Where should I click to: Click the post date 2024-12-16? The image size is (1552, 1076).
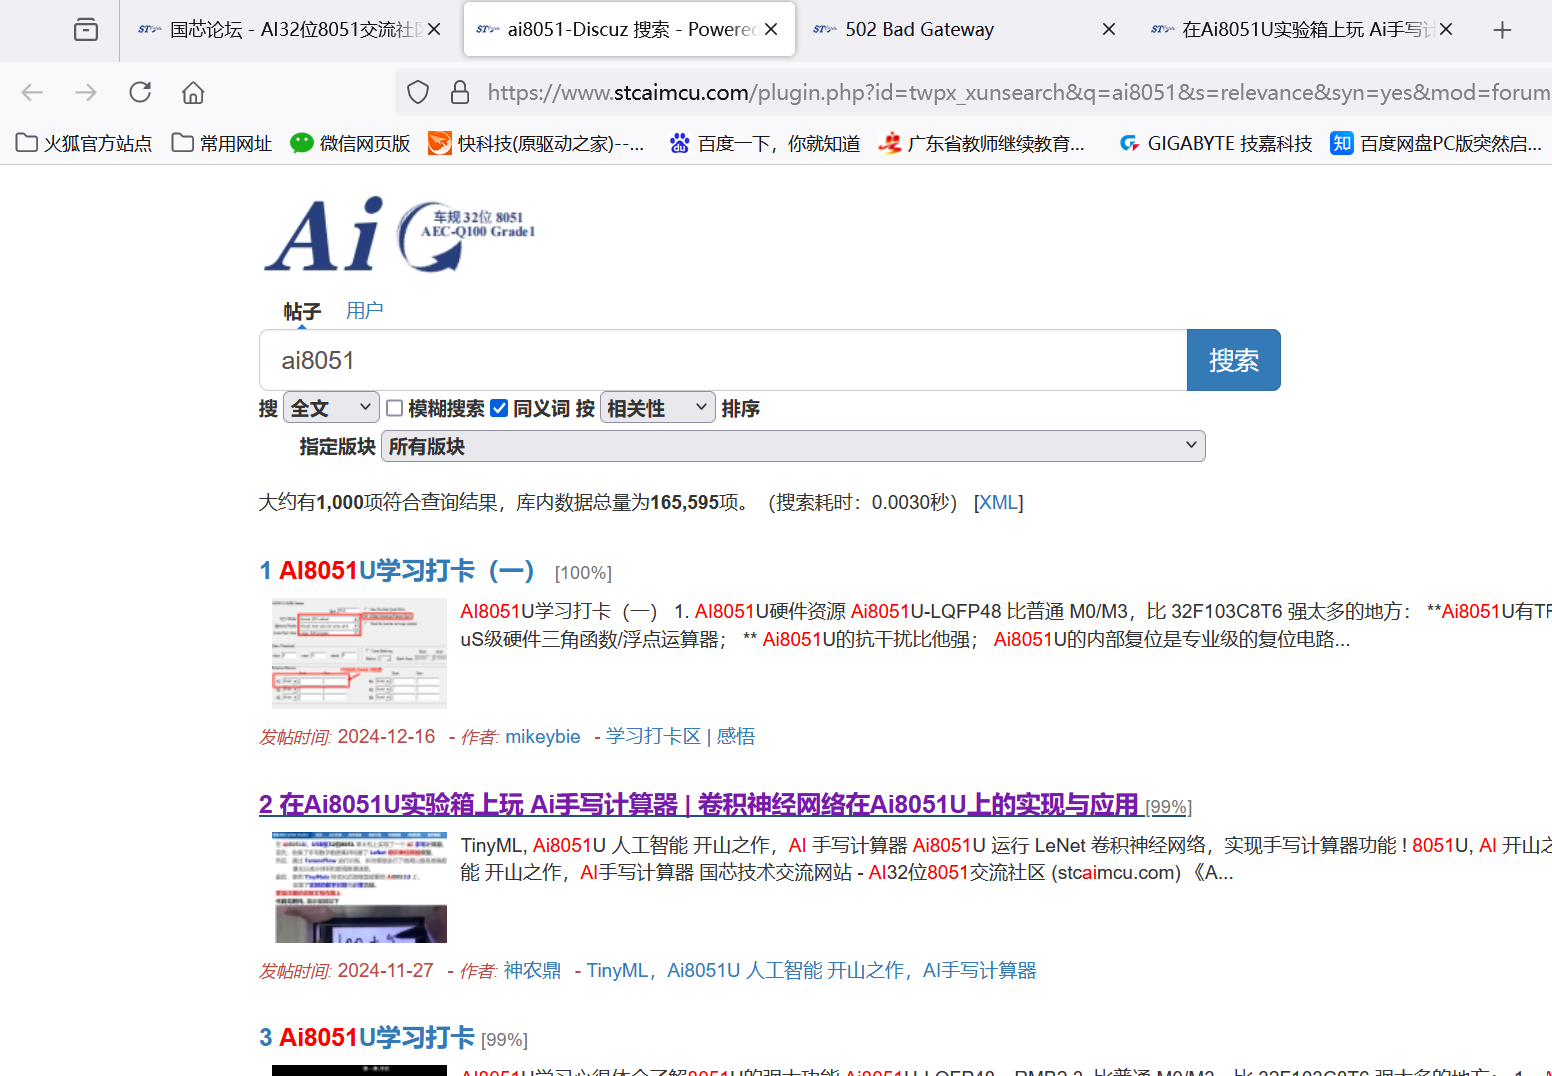point(386,737)
